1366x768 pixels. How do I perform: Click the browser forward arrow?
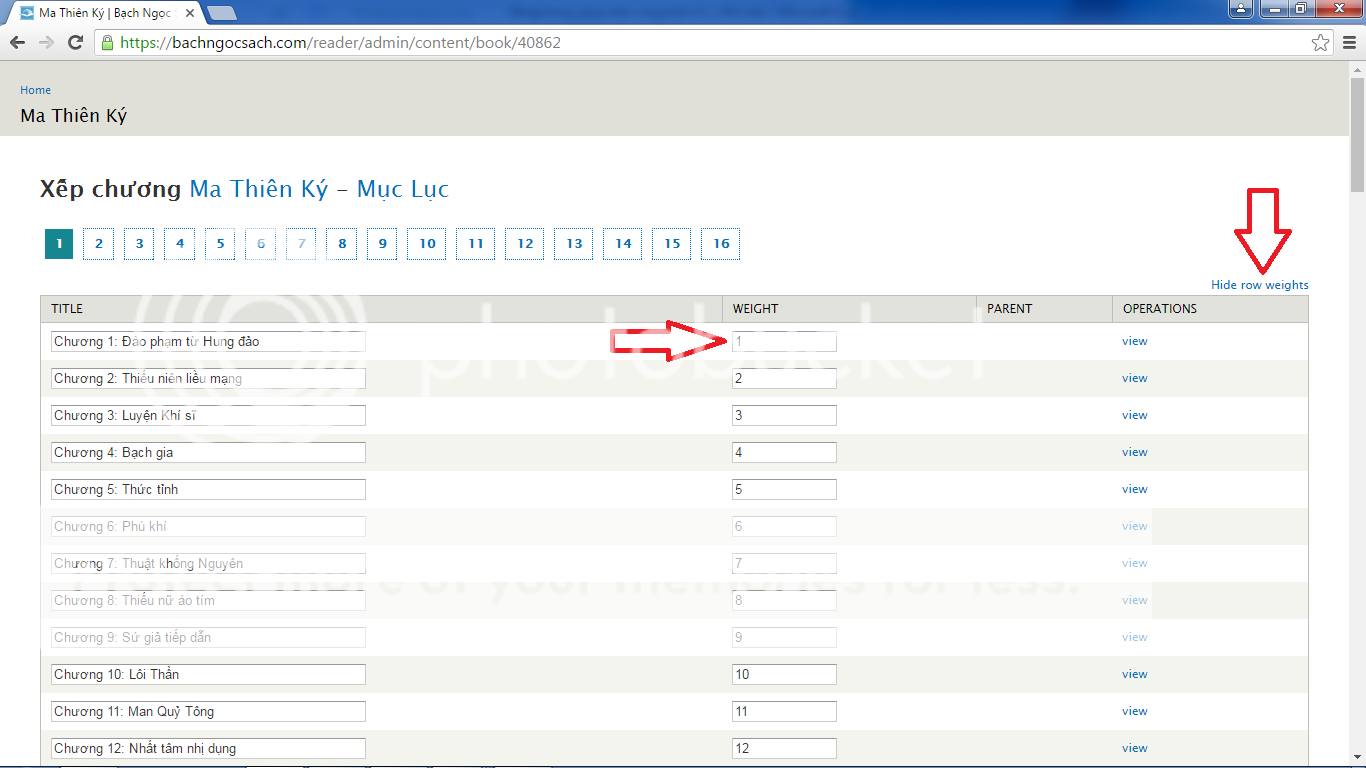[46, 43]
